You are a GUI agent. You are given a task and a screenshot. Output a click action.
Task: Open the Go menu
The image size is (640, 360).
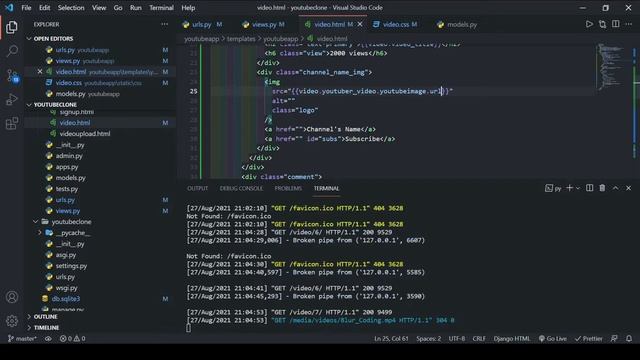tap(118, 8)
